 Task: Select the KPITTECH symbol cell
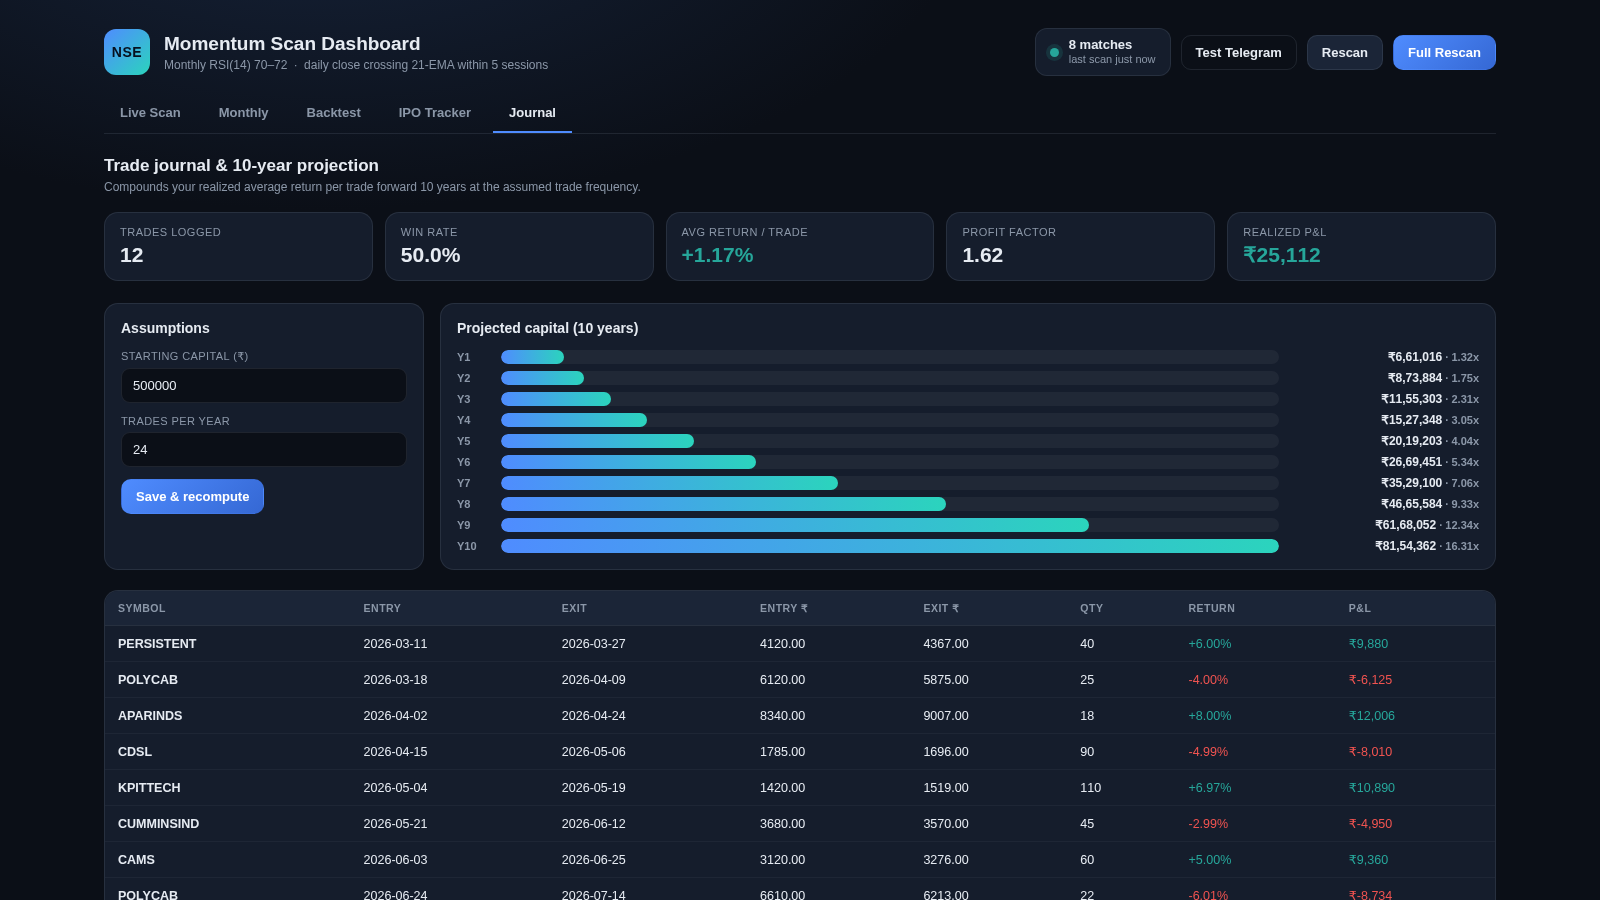(x=149, y=788)
